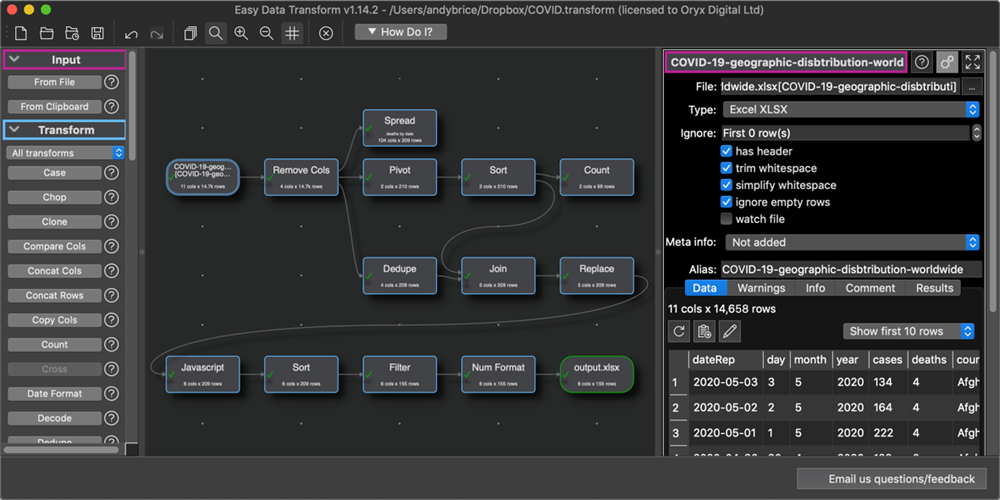Click the refresh icon below row count
The image size is (1000, 500).
coord(680,331)
